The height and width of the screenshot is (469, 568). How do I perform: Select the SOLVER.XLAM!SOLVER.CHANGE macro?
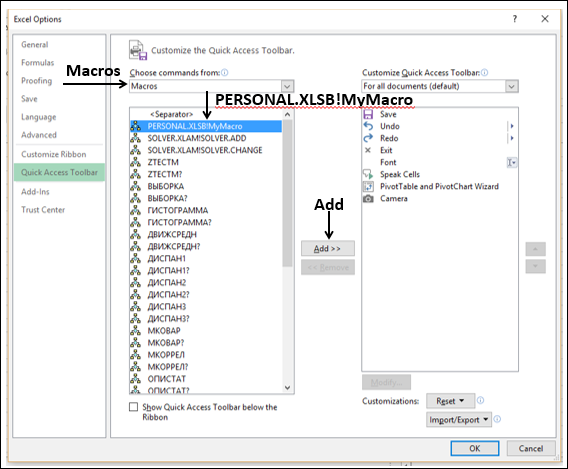pyautogui.click(x=205, y=150)
